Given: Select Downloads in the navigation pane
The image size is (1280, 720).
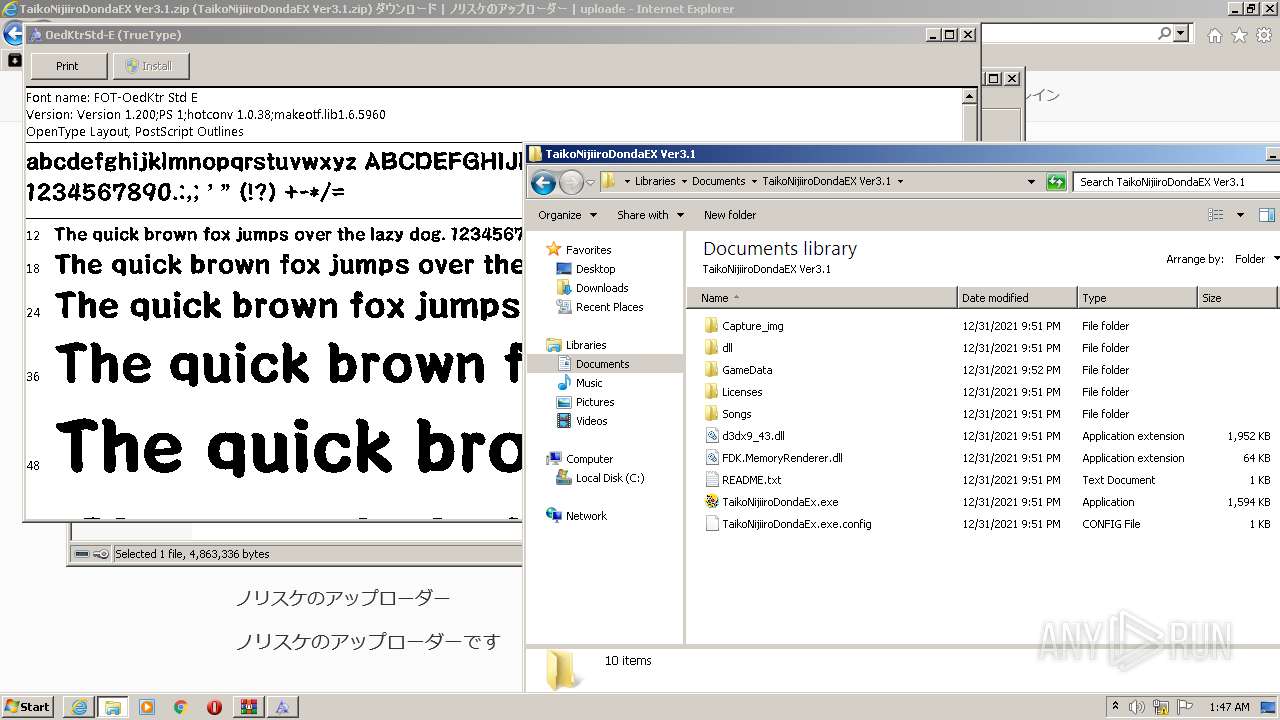Looking at the screenshot, I should [601, 288].
